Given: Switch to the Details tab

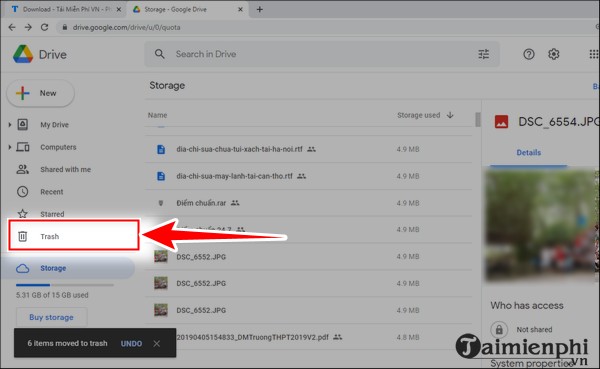Looking at the screenshot, I should point(528,153).
